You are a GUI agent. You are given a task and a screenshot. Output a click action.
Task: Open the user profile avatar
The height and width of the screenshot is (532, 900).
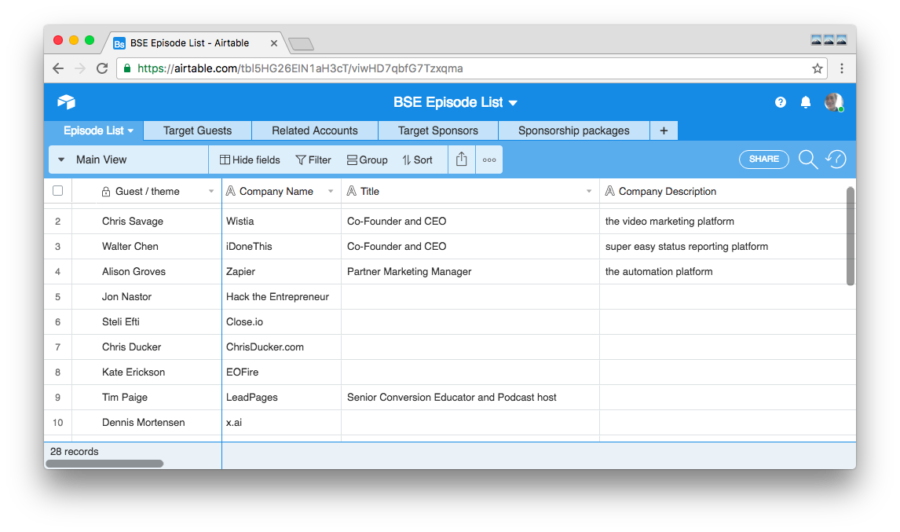pos(833,102)
